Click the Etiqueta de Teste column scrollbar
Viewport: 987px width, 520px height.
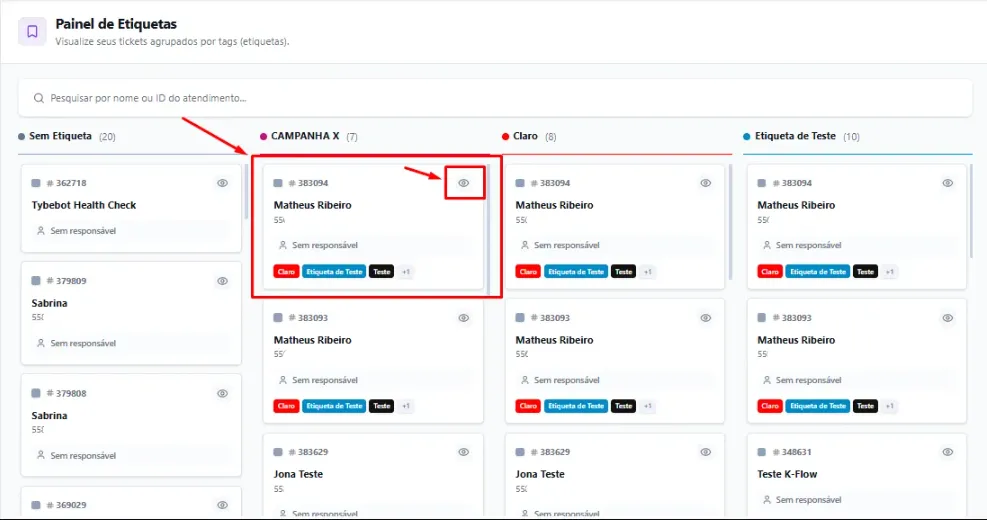(x=972, y=211)
